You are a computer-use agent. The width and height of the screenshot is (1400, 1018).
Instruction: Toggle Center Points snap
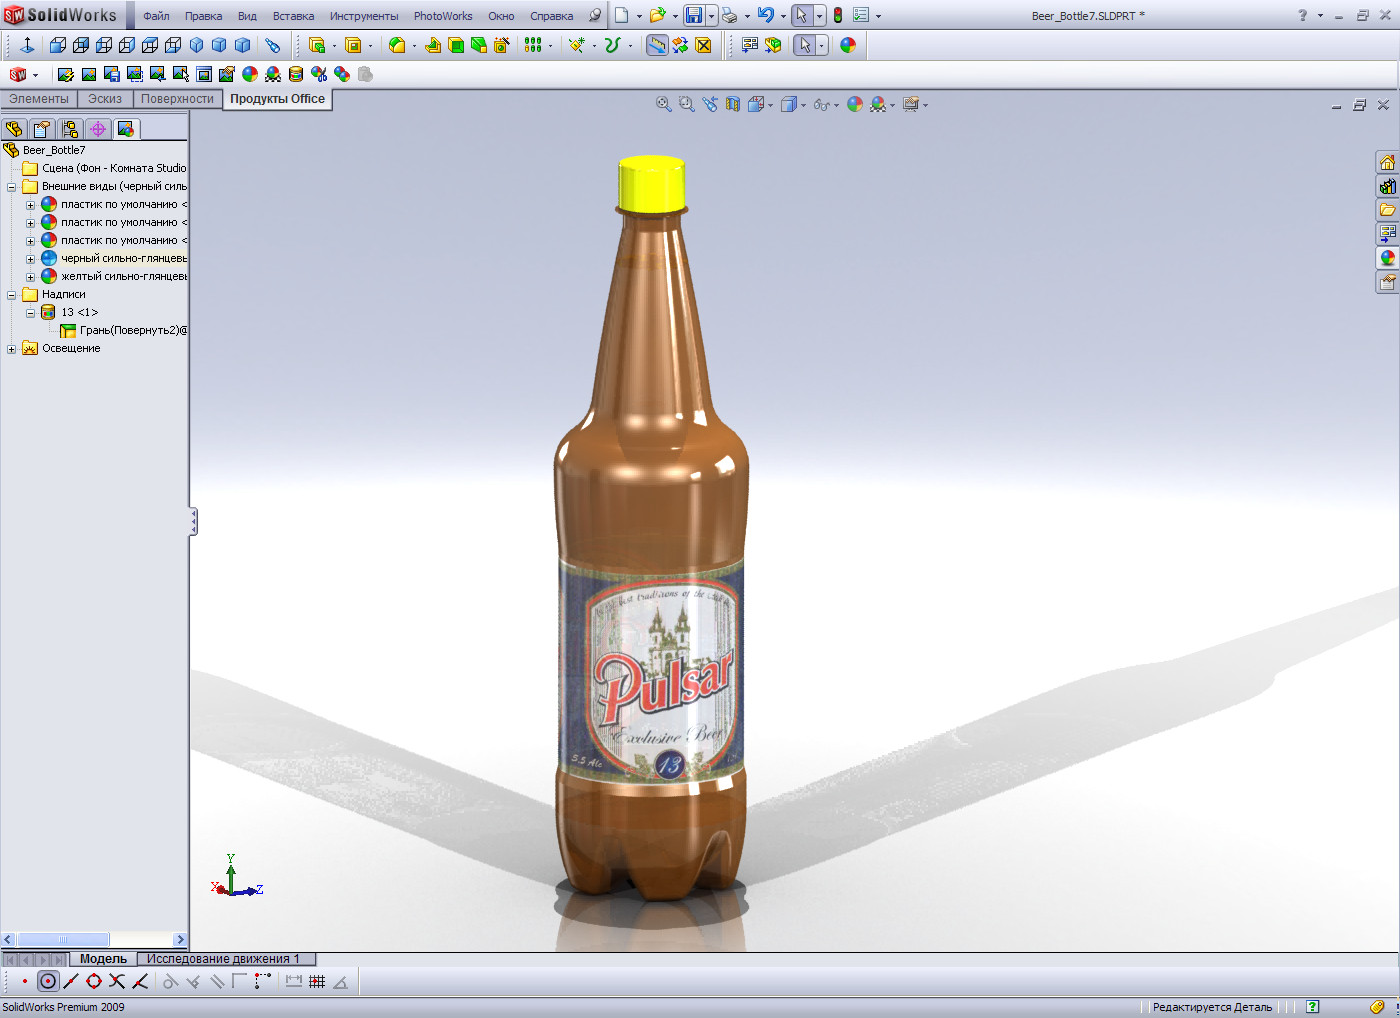click(x=48, y=982)
